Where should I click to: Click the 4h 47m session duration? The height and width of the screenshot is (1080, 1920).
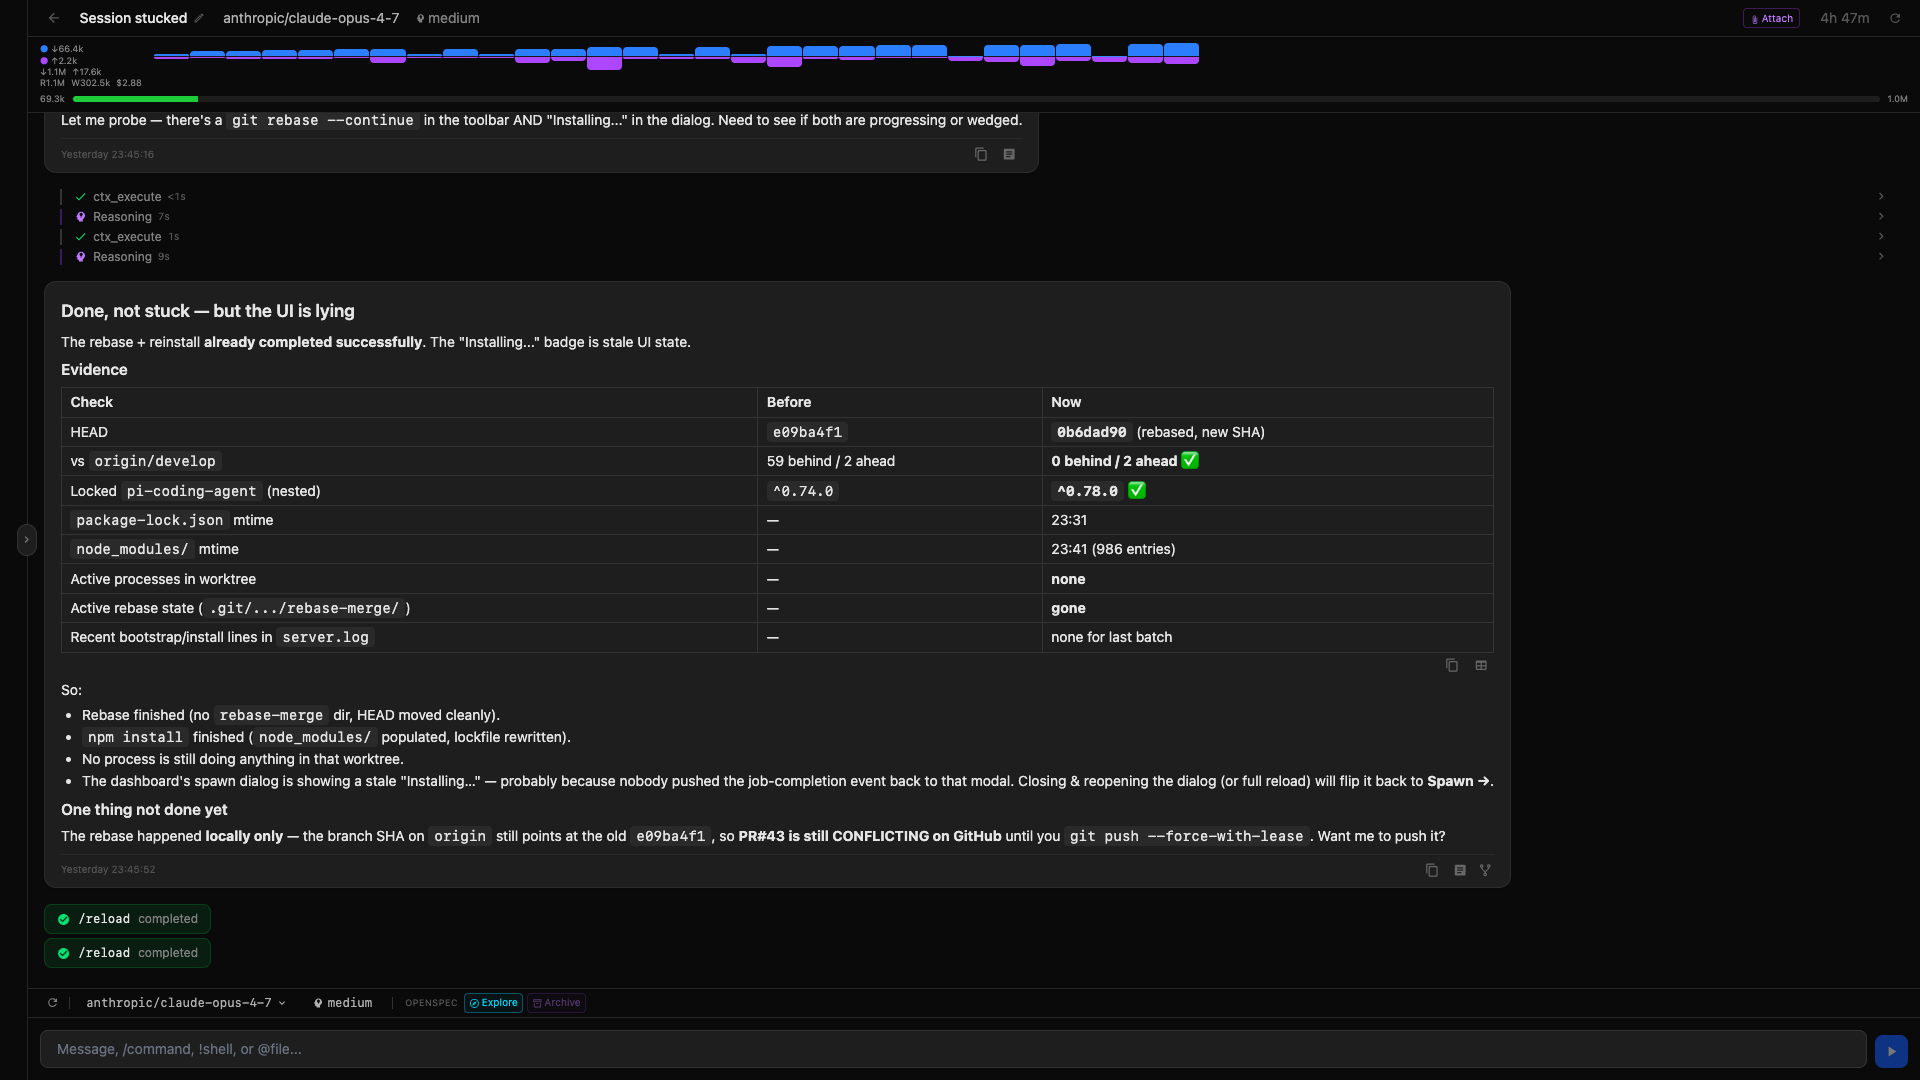[x=1844, y=18]
